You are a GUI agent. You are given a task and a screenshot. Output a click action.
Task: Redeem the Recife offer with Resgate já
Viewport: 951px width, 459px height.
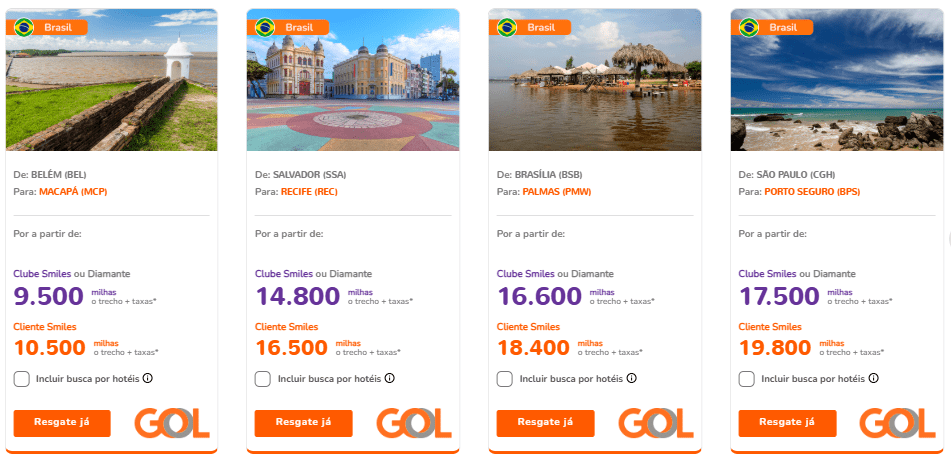(x=303, y=423)
